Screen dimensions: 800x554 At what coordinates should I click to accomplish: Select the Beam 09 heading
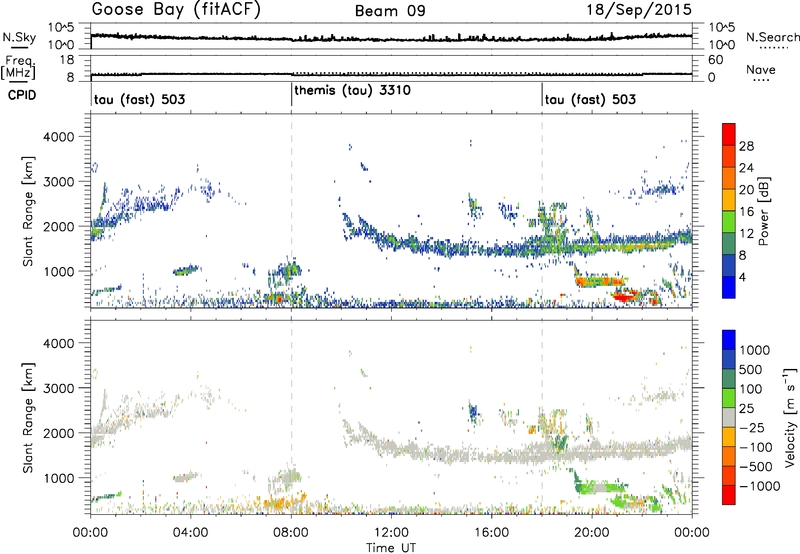[x=390, y=11]
